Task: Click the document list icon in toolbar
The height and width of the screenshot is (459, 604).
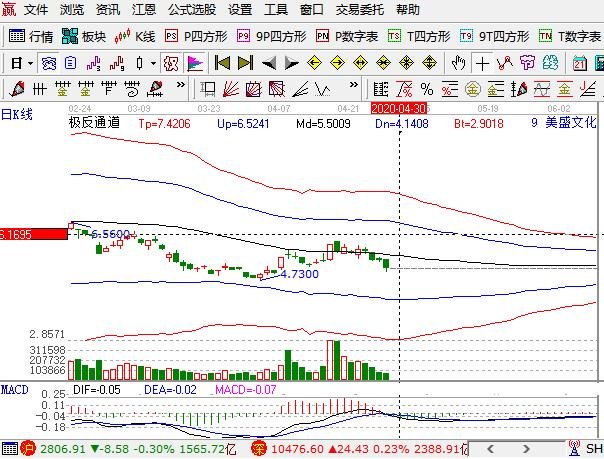Action: point(70,63)
